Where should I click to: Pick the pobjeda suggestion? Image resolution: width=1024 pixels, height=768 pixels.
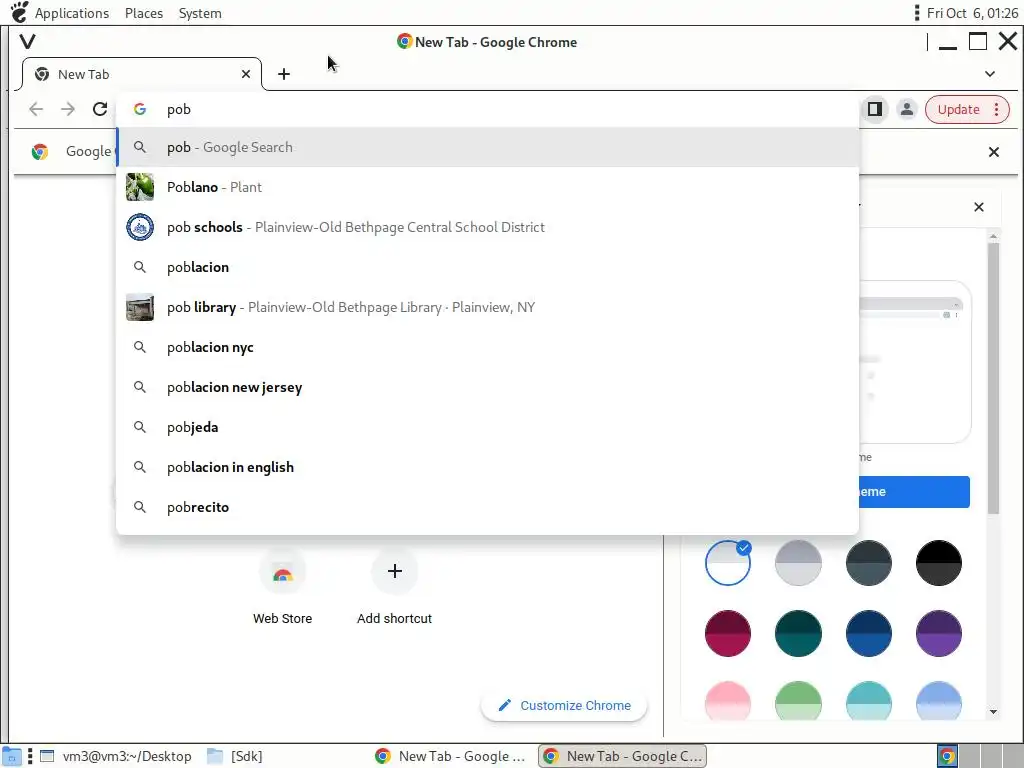487,427
